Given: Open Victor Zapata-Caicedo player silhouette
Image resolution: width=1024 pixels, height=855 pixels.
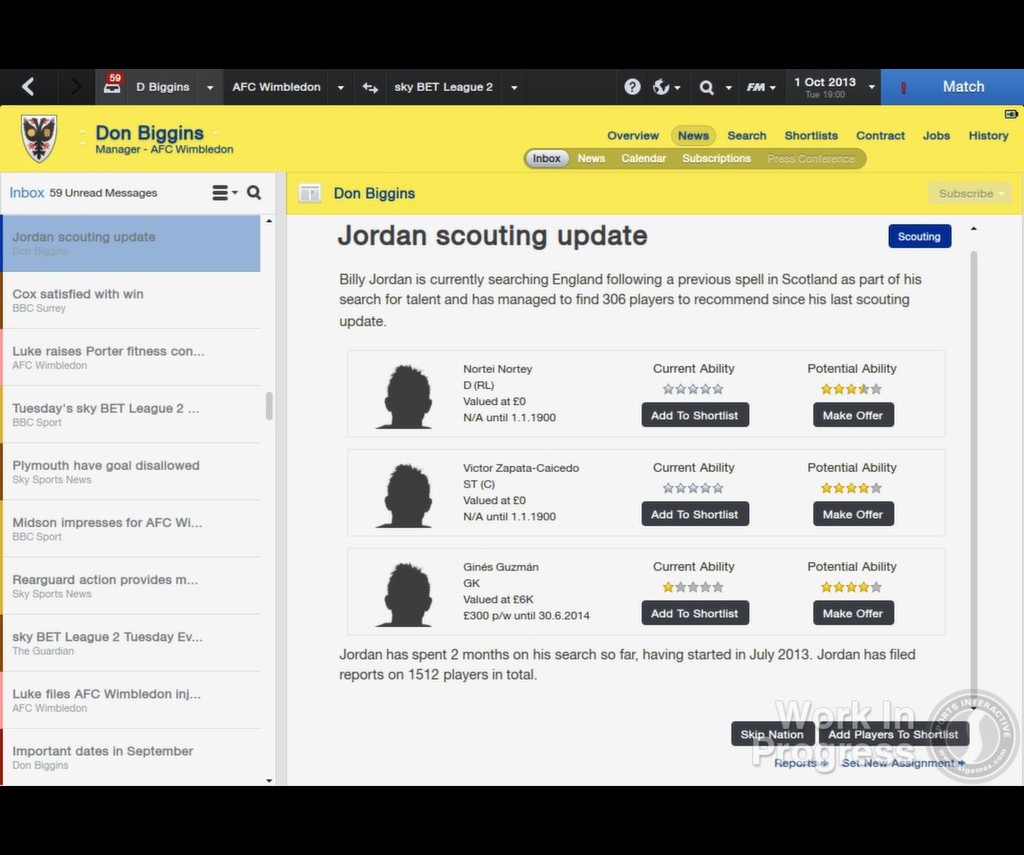Looking at the screenshot, I should (x=405, y=495).
